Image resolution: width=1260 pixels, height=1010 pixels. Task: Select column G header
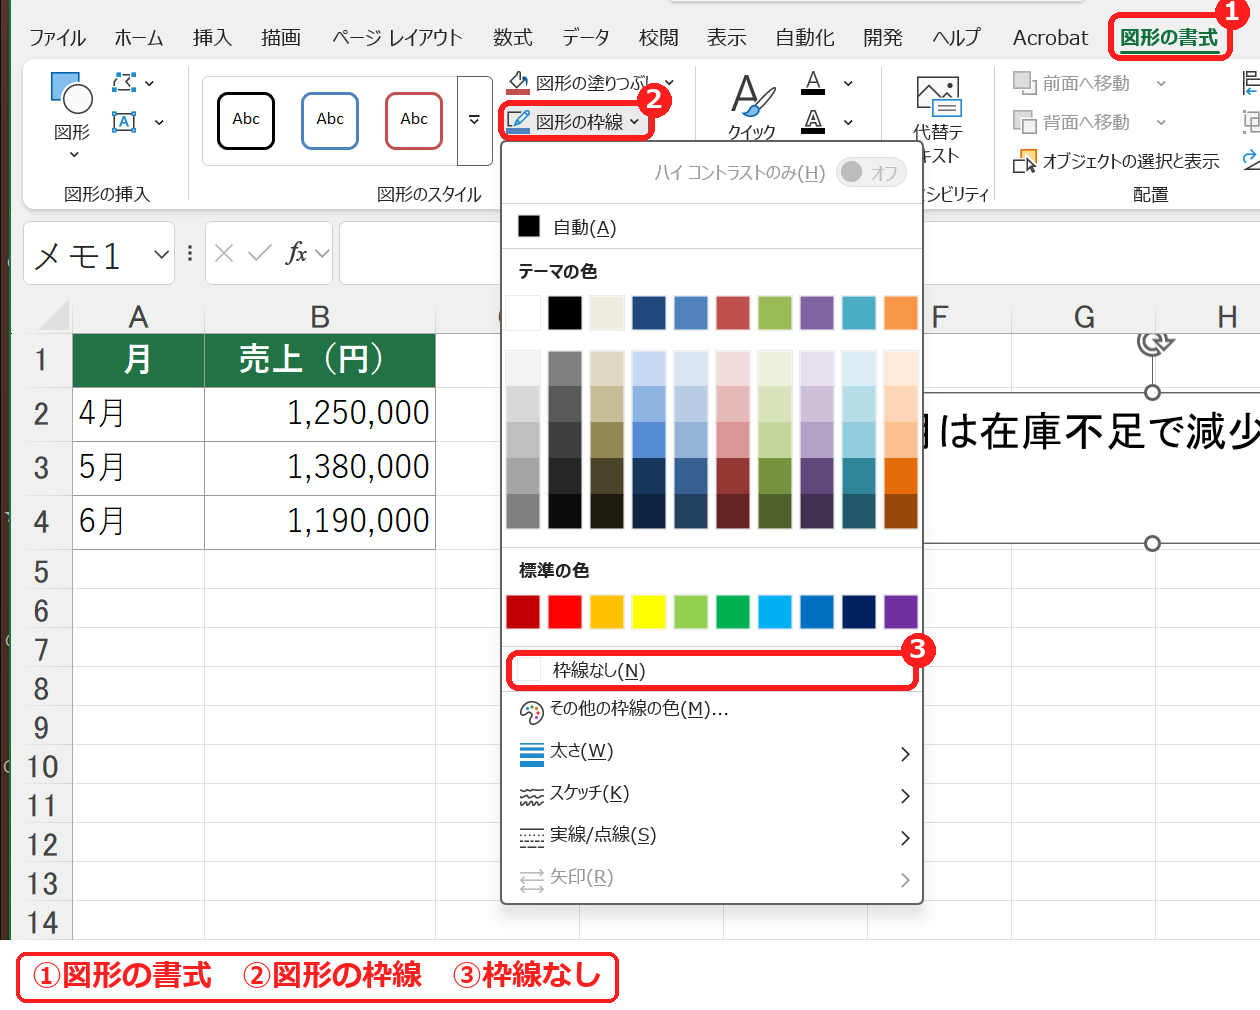click(x=1084, y=317)
